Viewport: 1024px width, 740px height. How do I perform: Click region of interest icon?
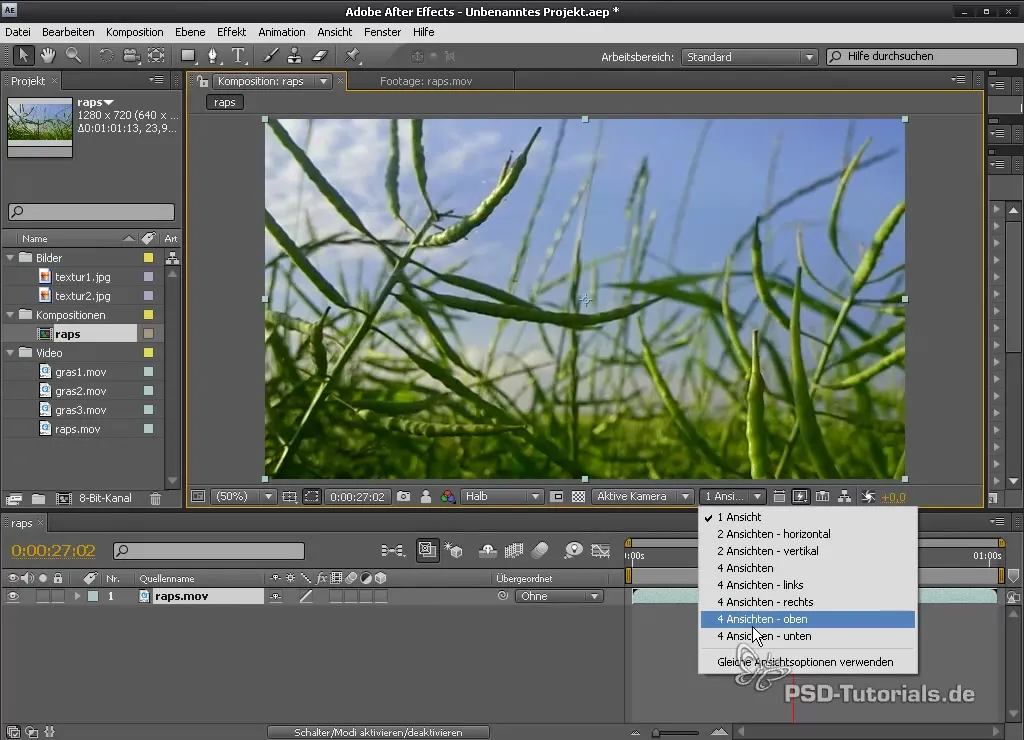[557, 496]
